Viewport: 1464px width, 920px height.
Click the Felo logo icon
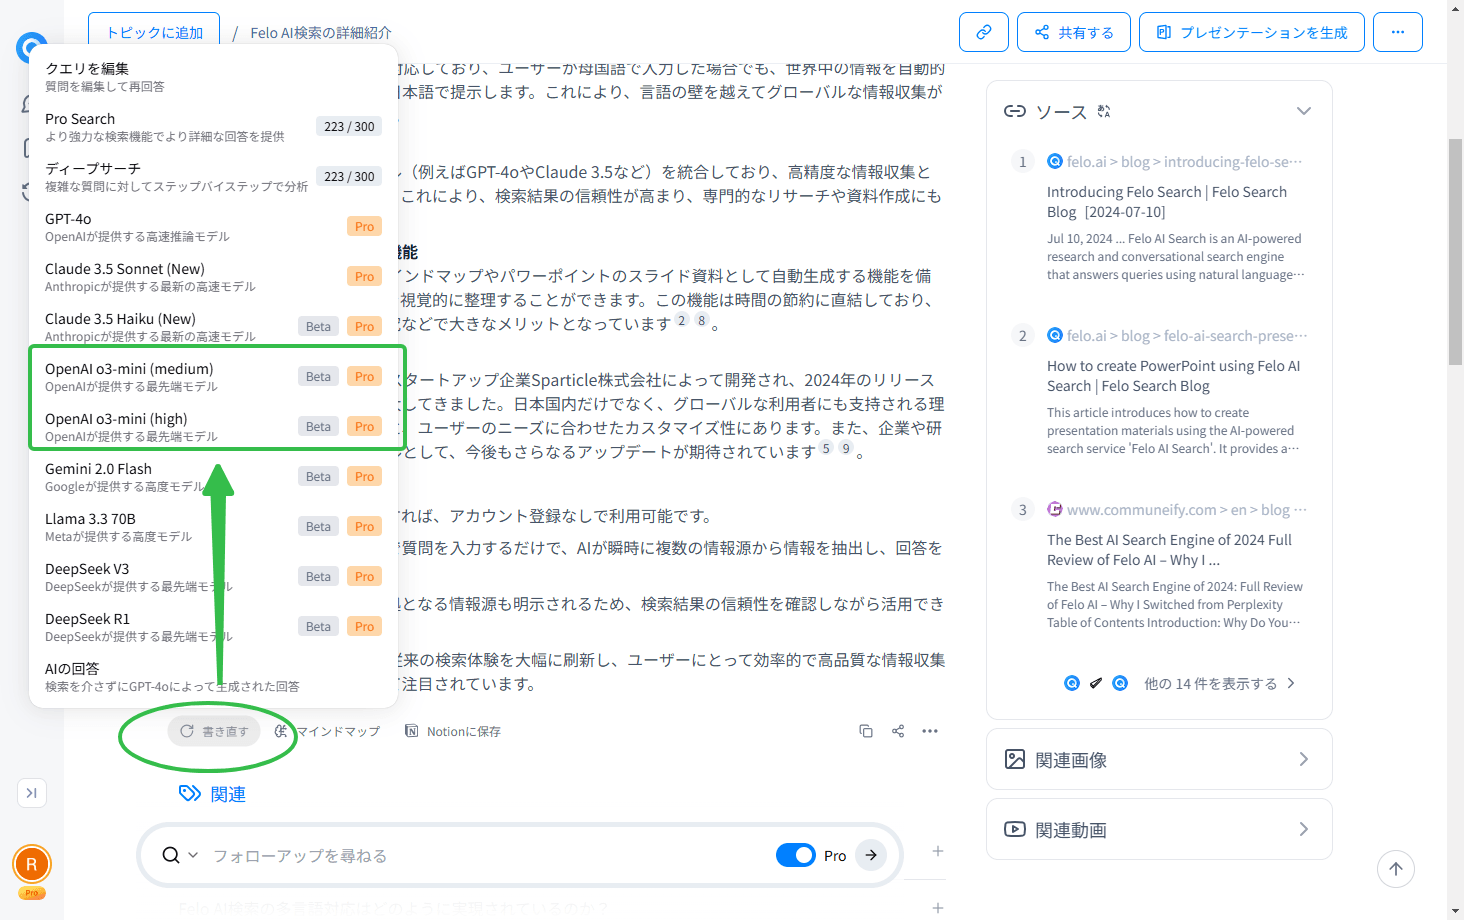32,47
